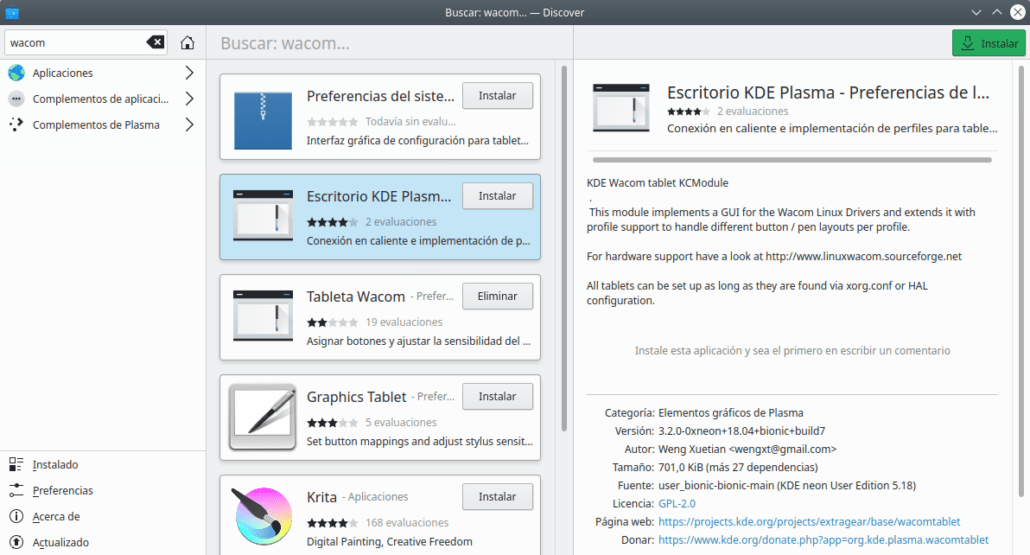
Task: Click the maximize up arrow in title bar
Action: pyautogui.click(x=997, y=12)
